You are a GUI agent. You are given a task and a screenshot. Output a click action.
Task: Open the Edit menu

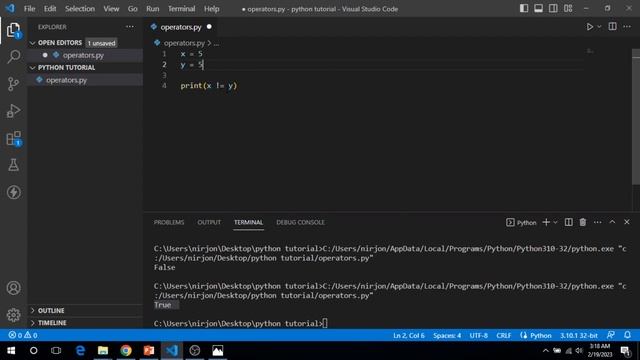pos(50,9)
